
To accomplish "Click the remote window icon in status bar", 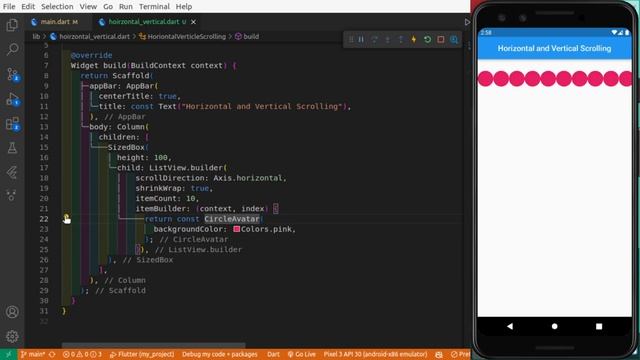I will coord(8,354).
